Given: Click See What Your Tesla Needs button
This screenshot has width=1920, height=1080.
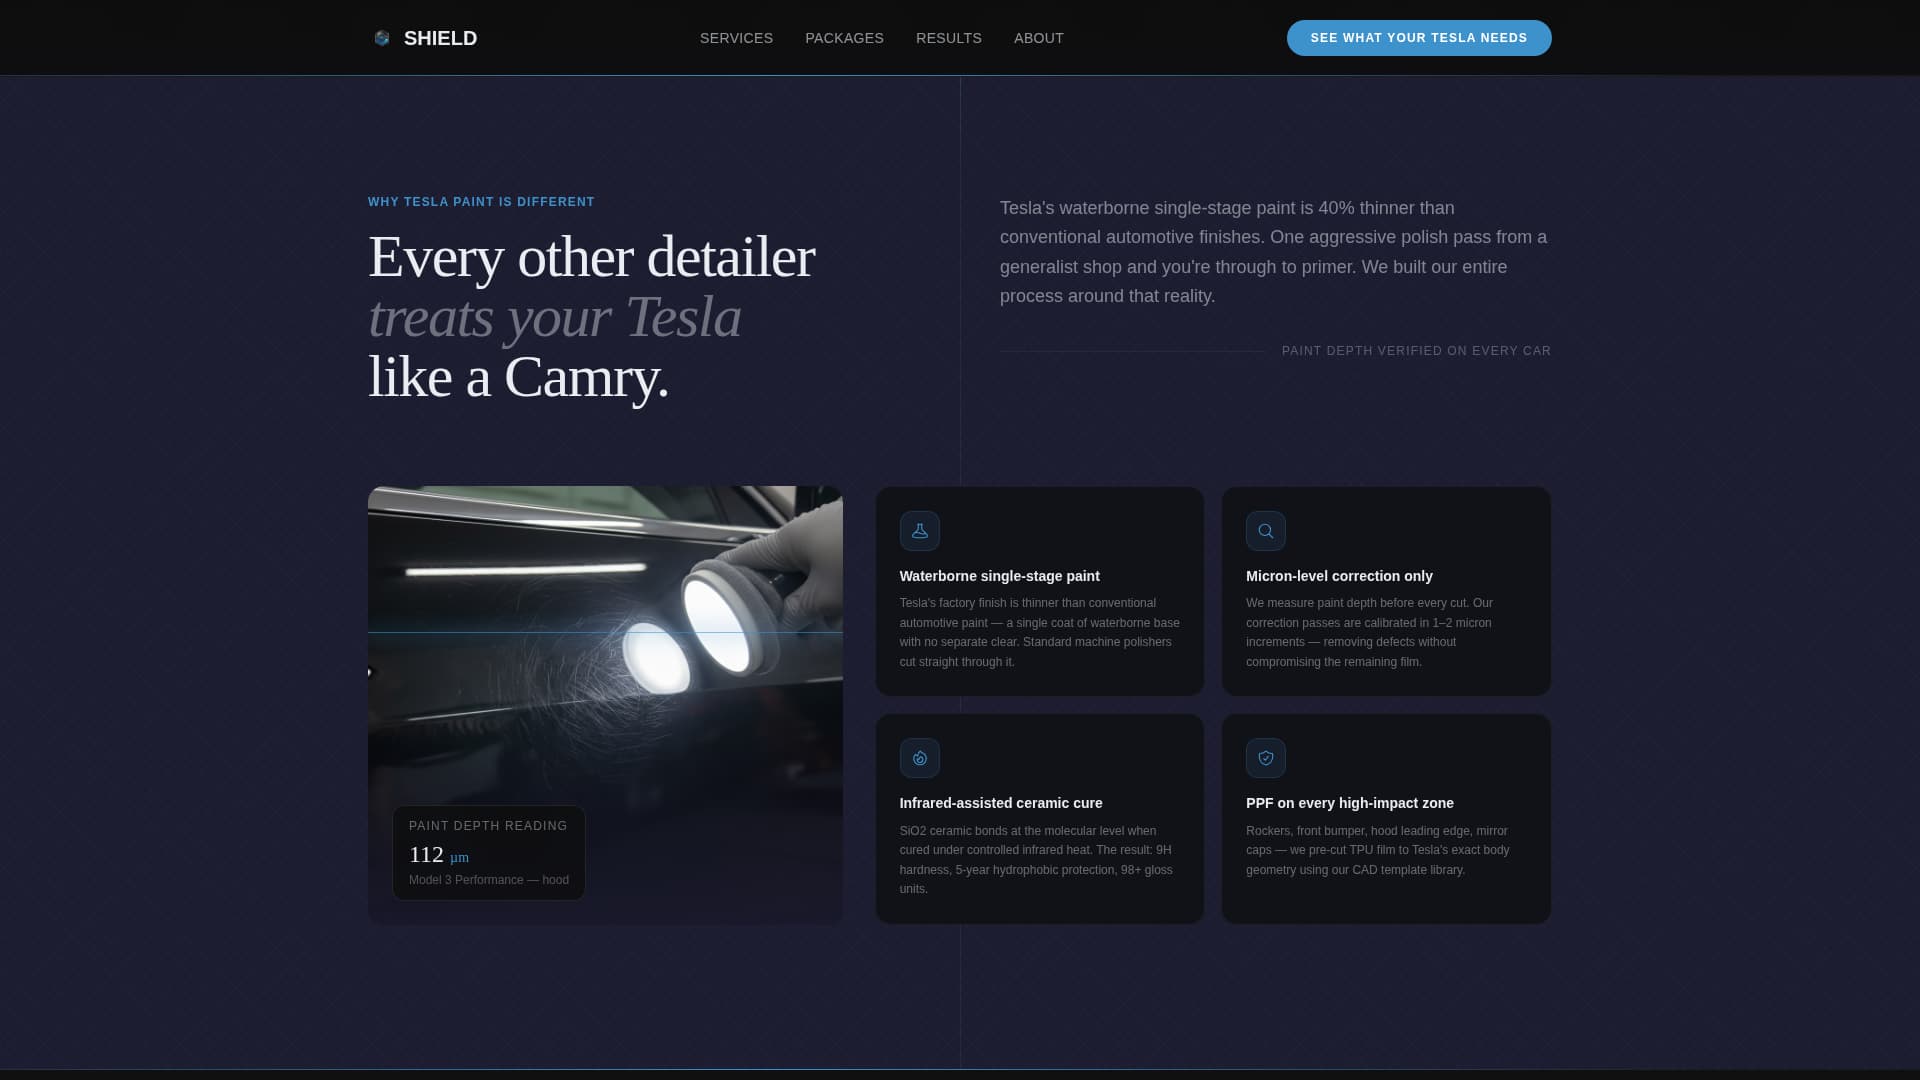Looking at the screenshot, I should [1418, 38].
